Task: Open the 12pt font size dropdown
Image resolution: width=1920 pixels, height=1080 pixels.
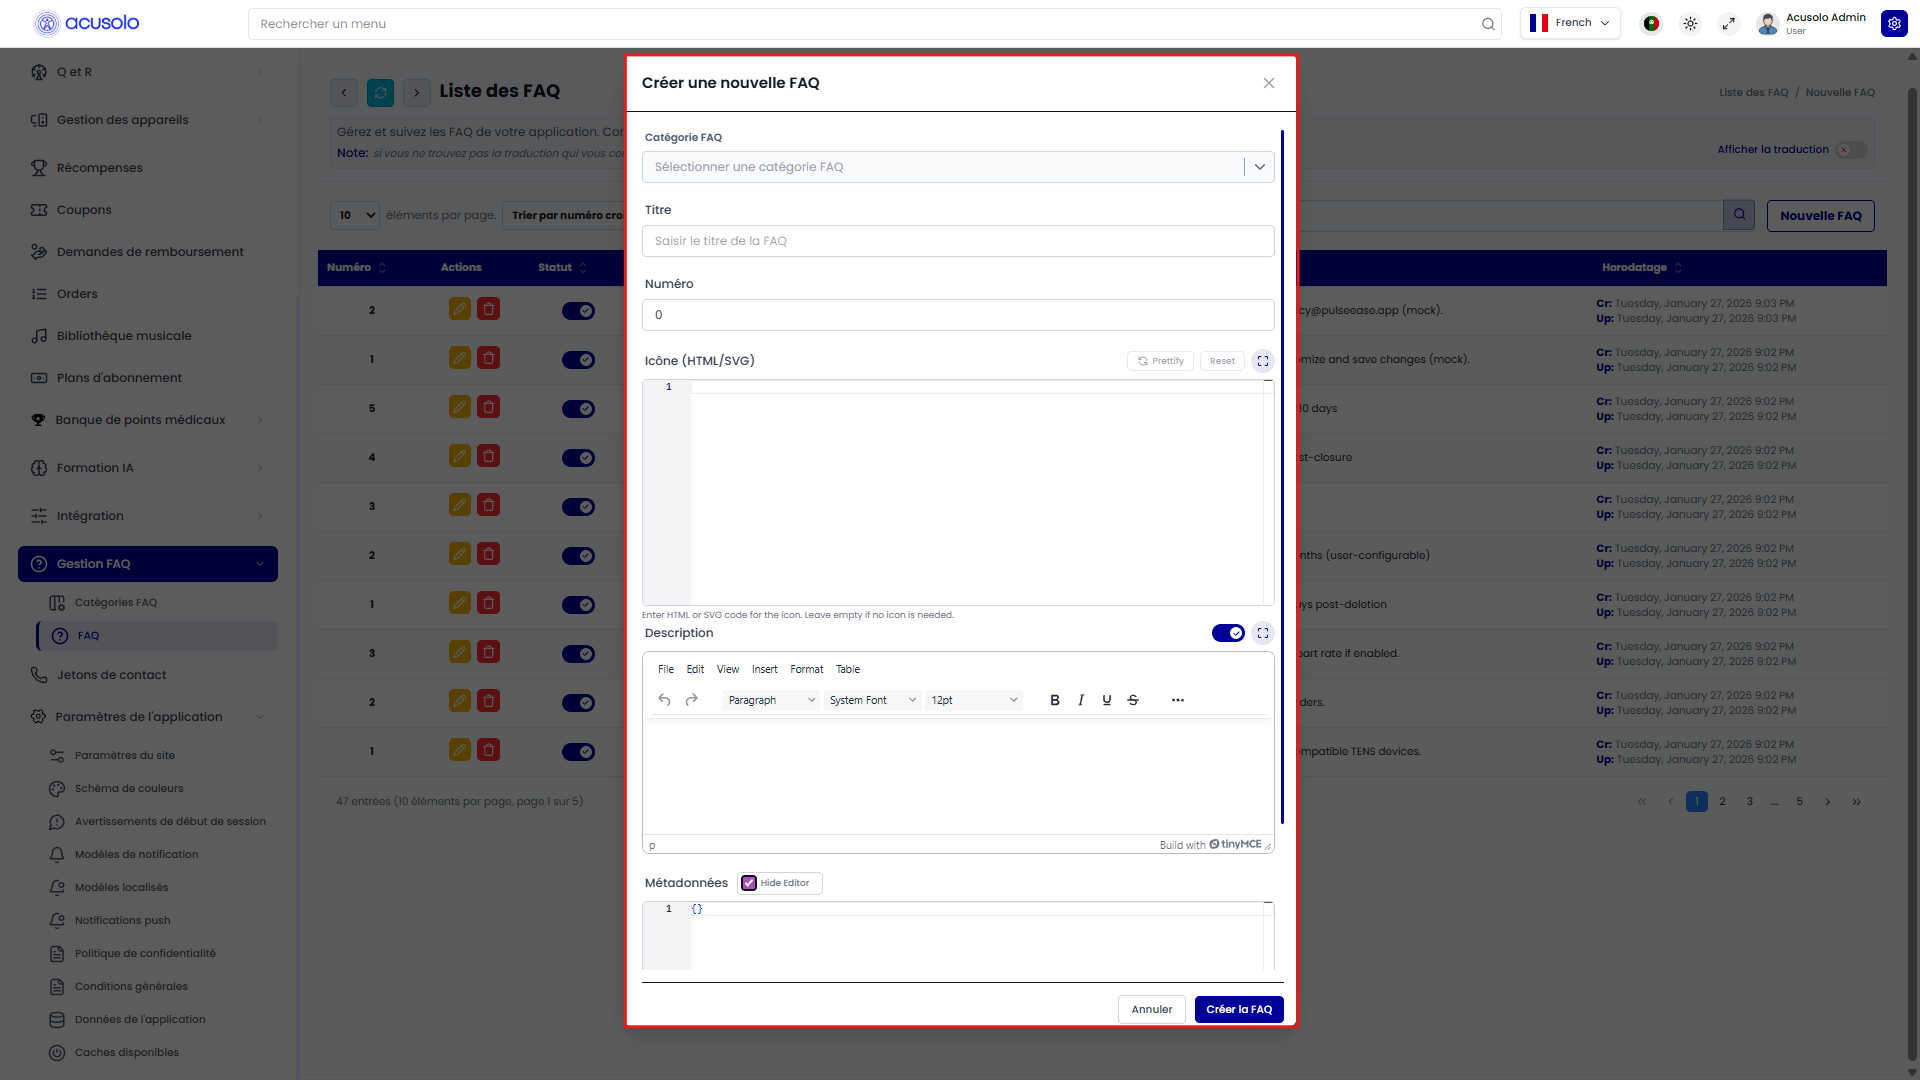Action: pyautogui.click(x=974, y=700)
